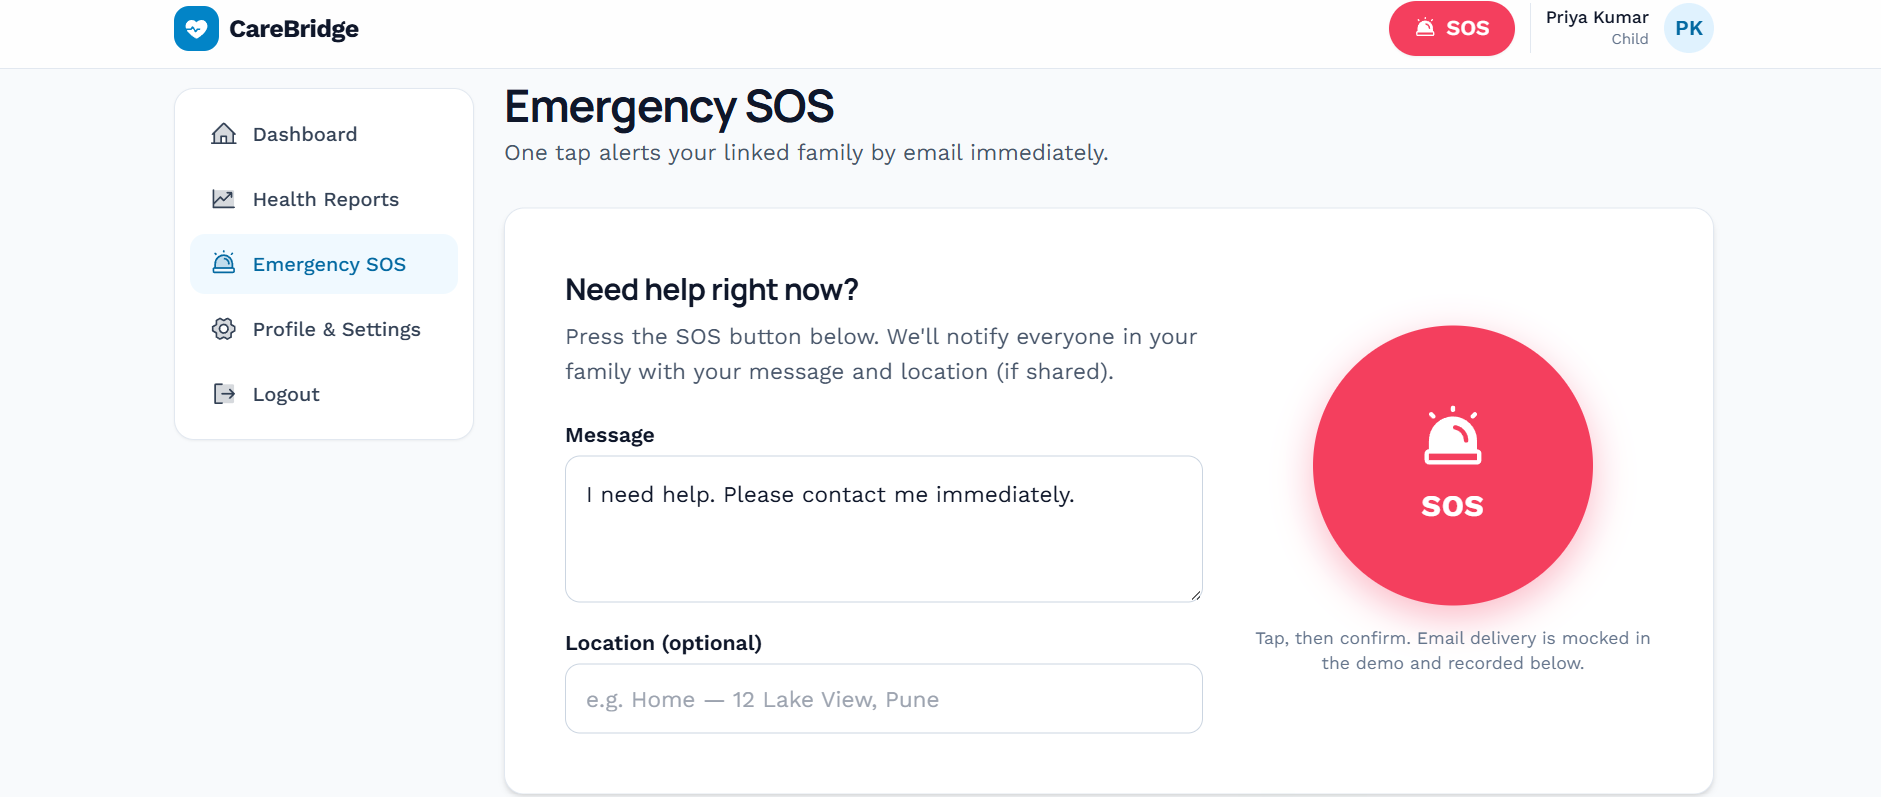Choose Logout in the sidebar
1881x797 pixels.
coord(324,394)
